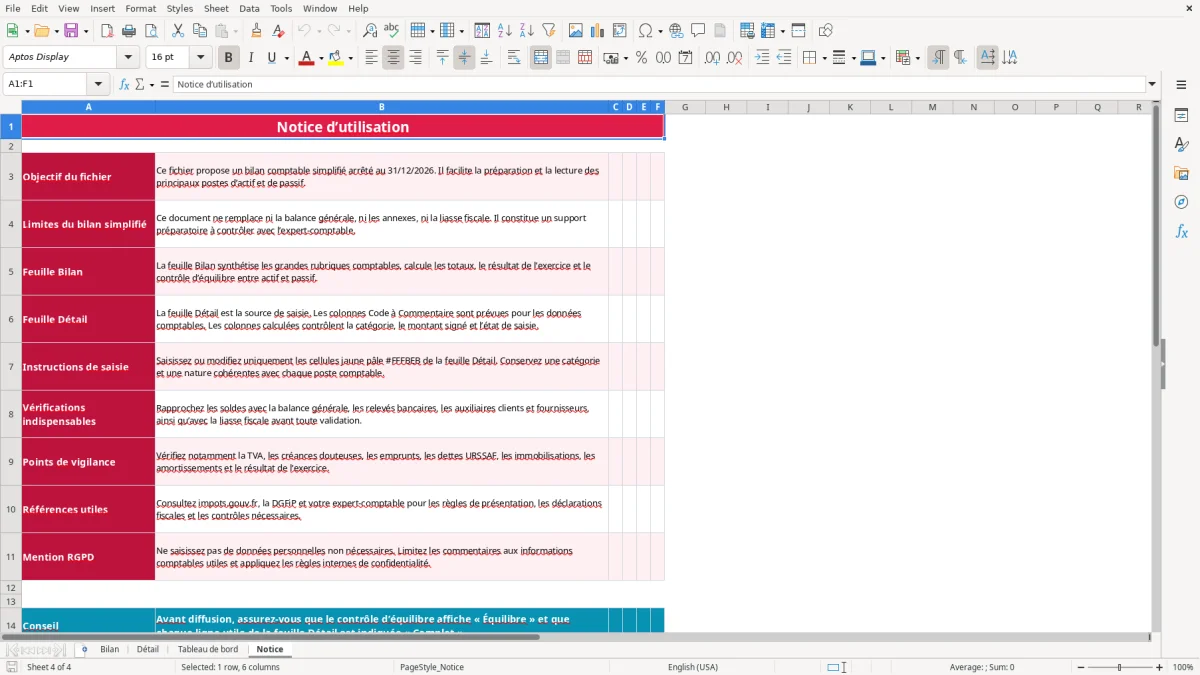
Task: Toggle Bold formatting
Action: (x=228, y=58)
